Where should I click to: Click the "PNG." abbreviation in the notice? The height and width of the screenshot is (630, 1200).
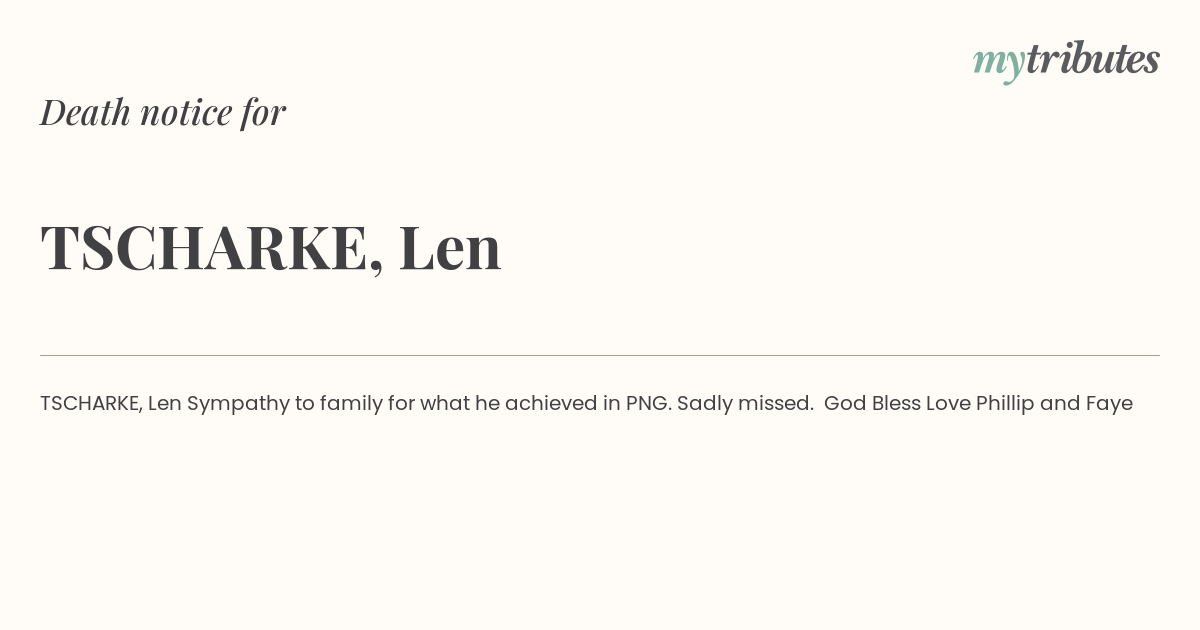tap(649, 404)
